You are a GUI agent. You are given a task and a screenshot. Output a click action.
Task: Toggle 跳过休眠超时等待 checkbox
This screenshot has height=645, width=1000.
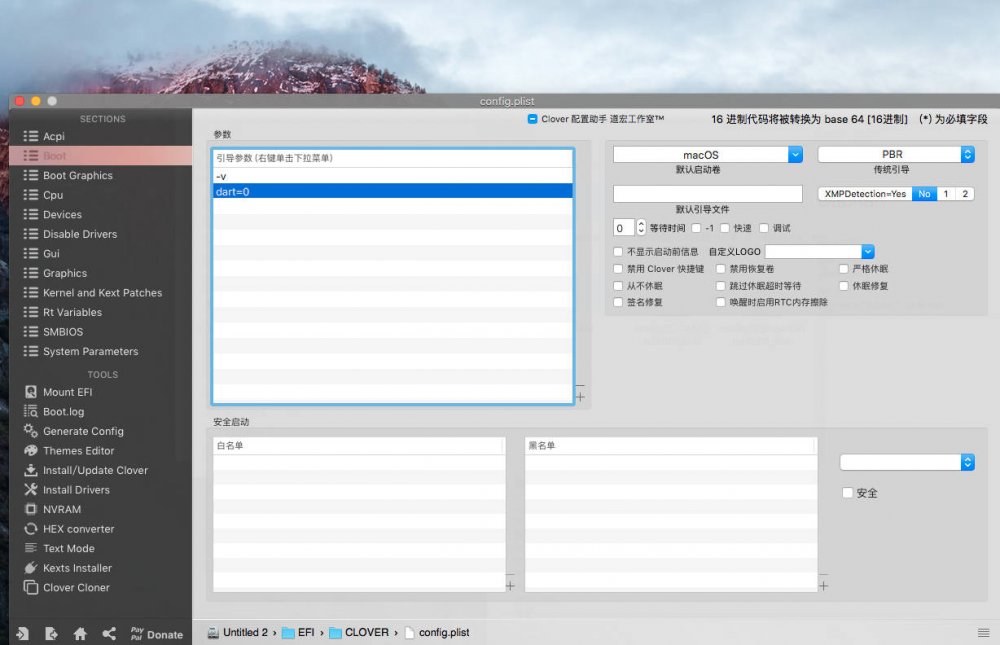click(721, 286)
